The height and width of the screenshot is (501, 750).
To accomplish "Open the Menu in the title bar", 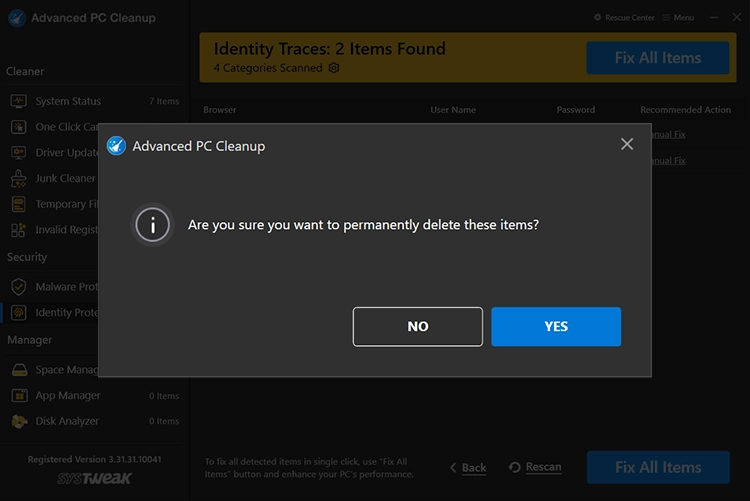I will [x=678, y=18].
